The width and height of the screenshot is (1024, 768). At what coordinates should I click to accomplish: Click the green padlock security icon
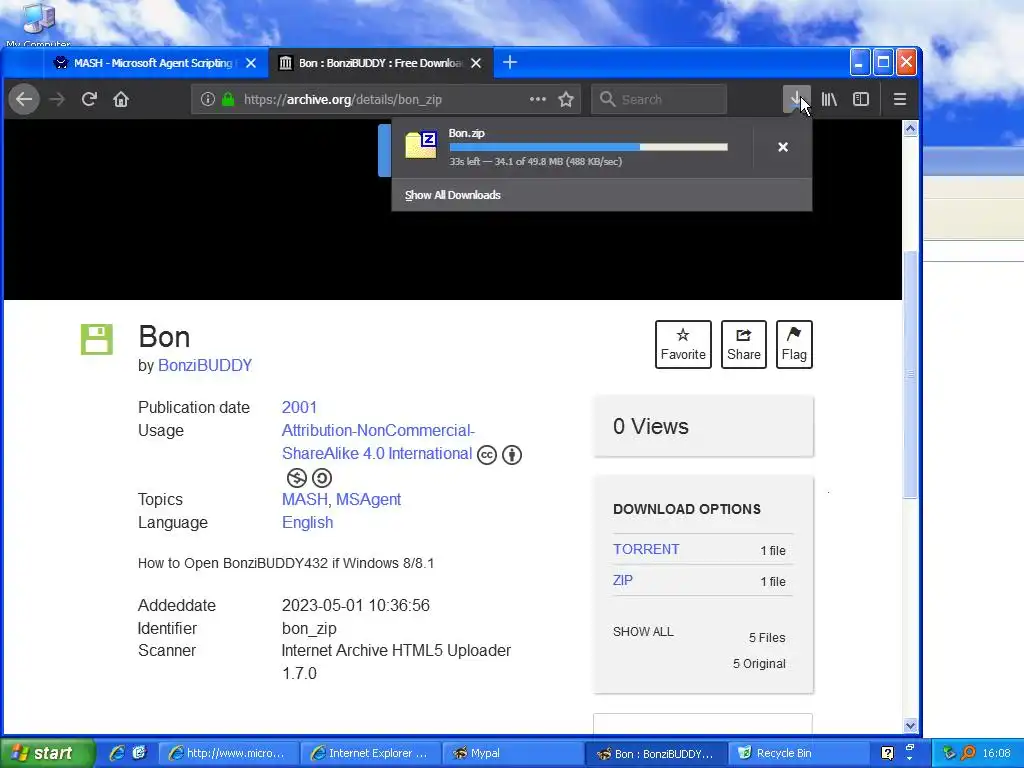click(x=228, y=99)
